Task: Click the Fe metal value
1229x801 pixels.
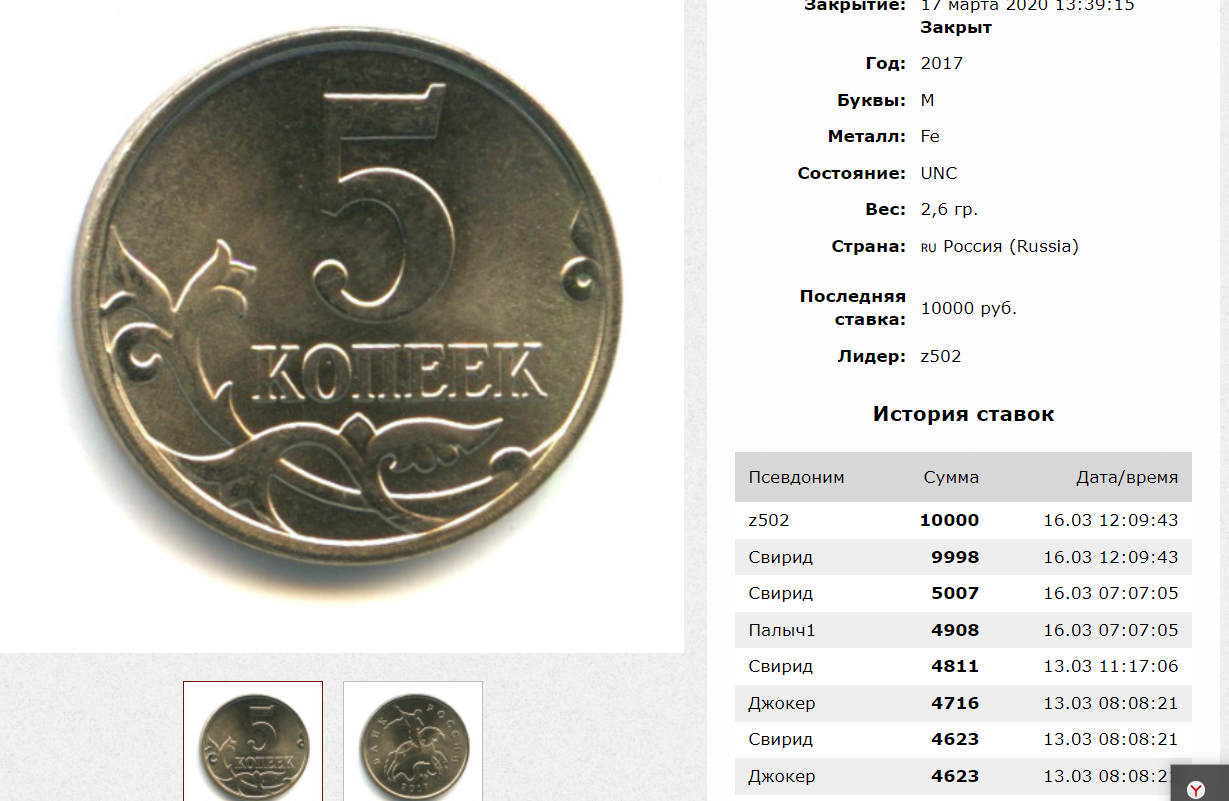Action: pyautogui.click(x=930, y=136)
